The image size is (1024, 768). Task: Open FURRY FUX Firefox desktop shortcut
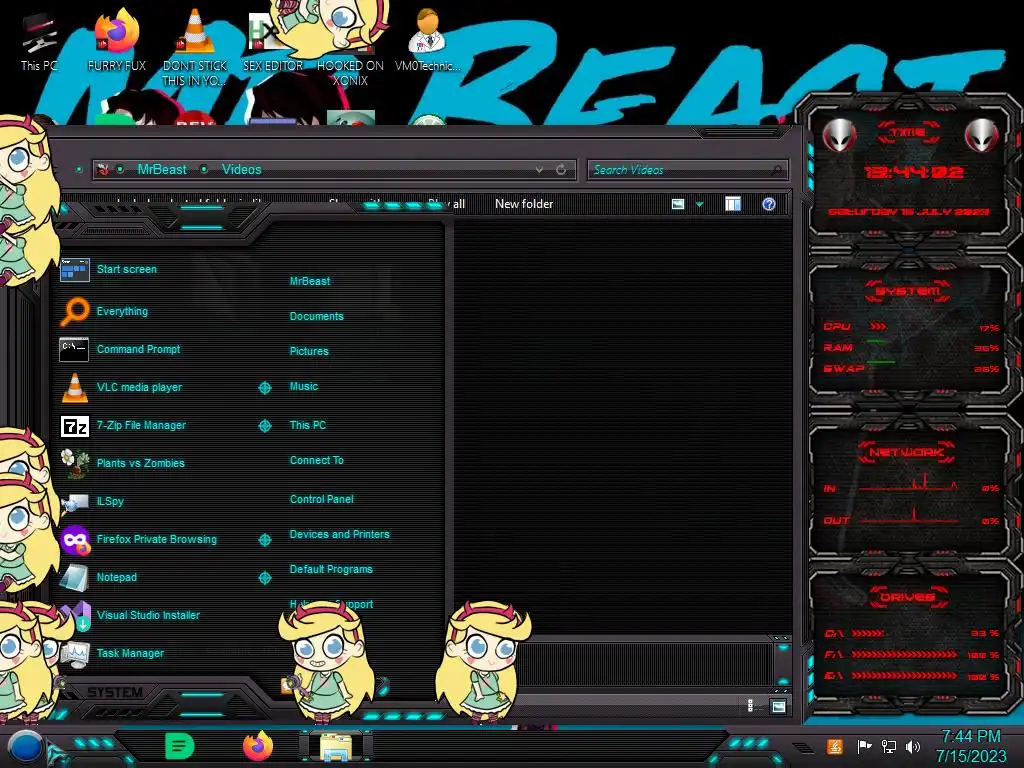coord(116,40)
